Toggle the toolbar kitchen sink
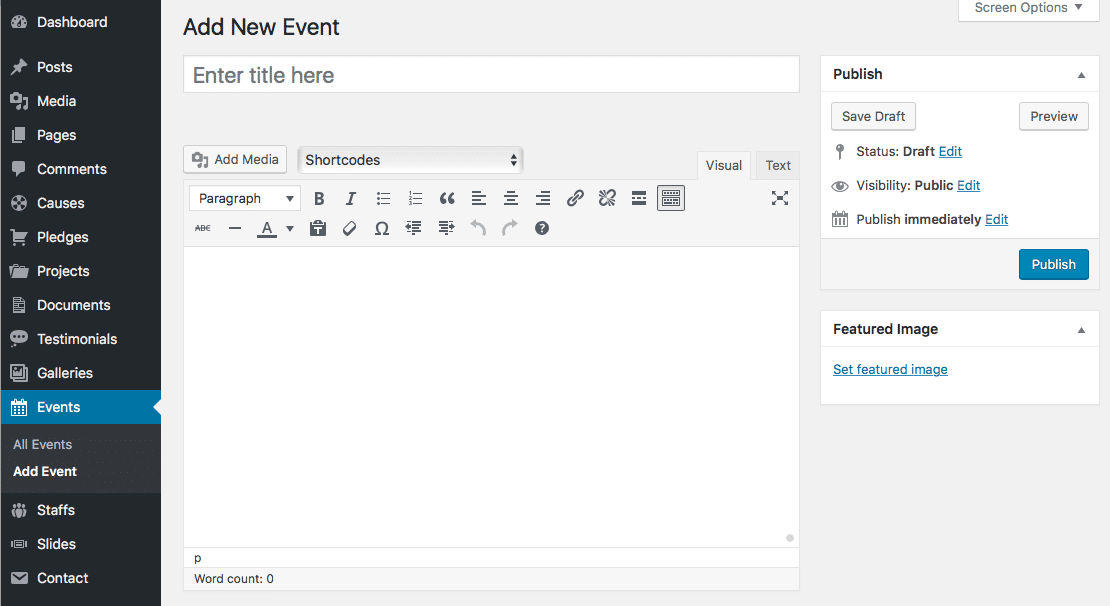This screenshot has height=606, width=1110. click(670, 199)
